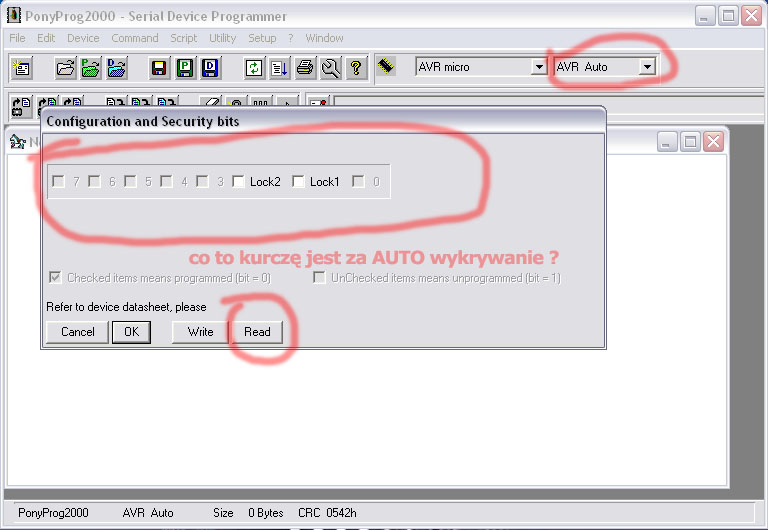Enable the Lock1 checkbox
The width and height of the screenshot is (768, 530).
point(298,182)
